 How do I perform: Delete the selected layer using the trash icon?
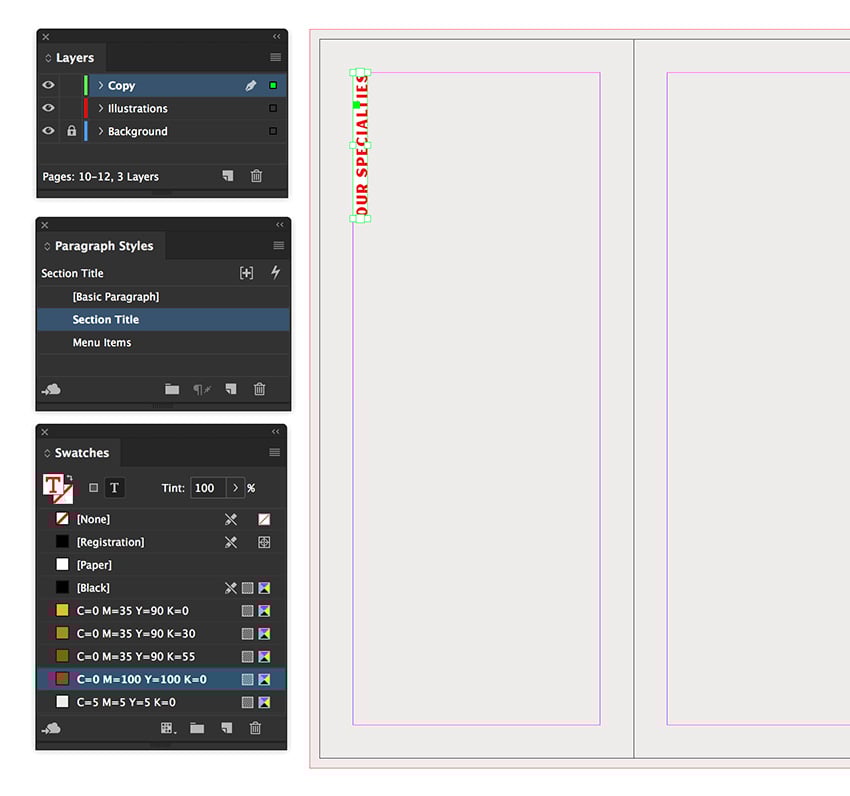click(256, 176)
